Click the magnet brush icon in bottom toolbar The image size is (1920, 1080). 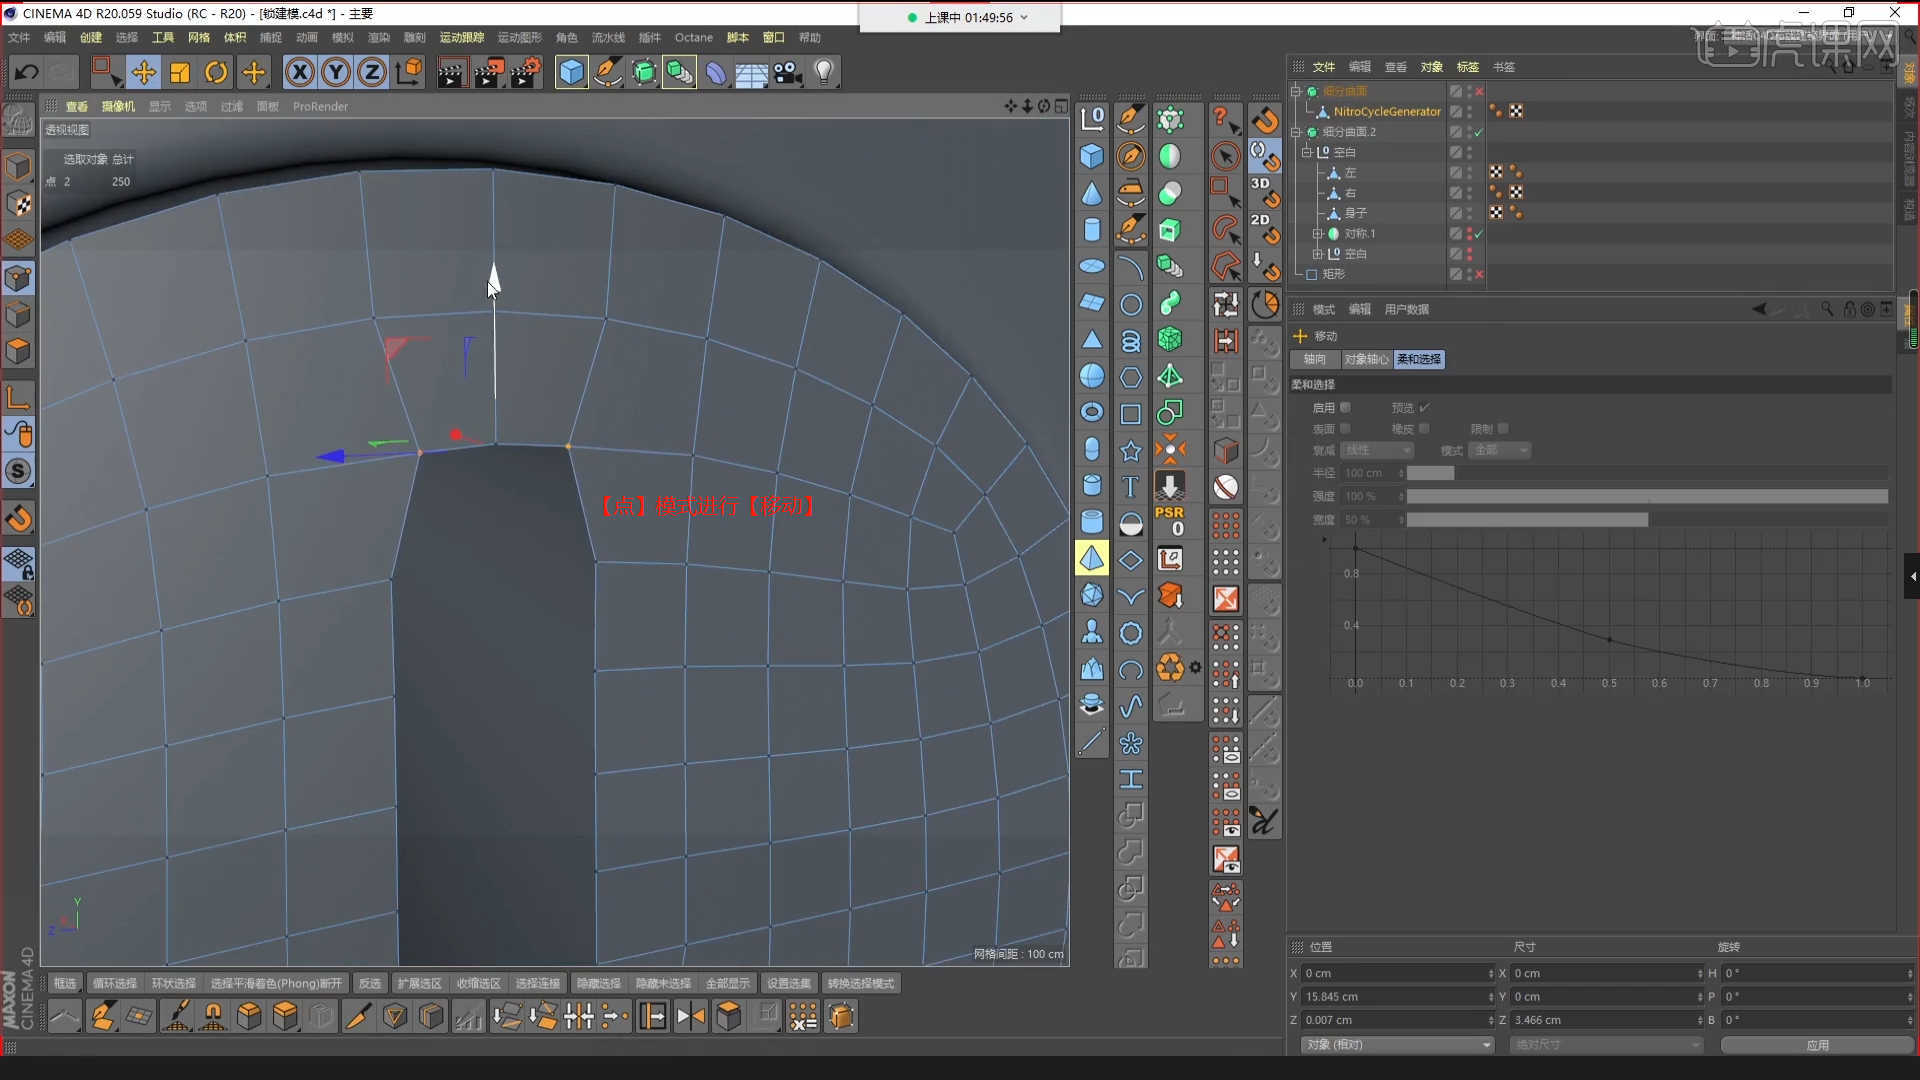point(213,1017)
